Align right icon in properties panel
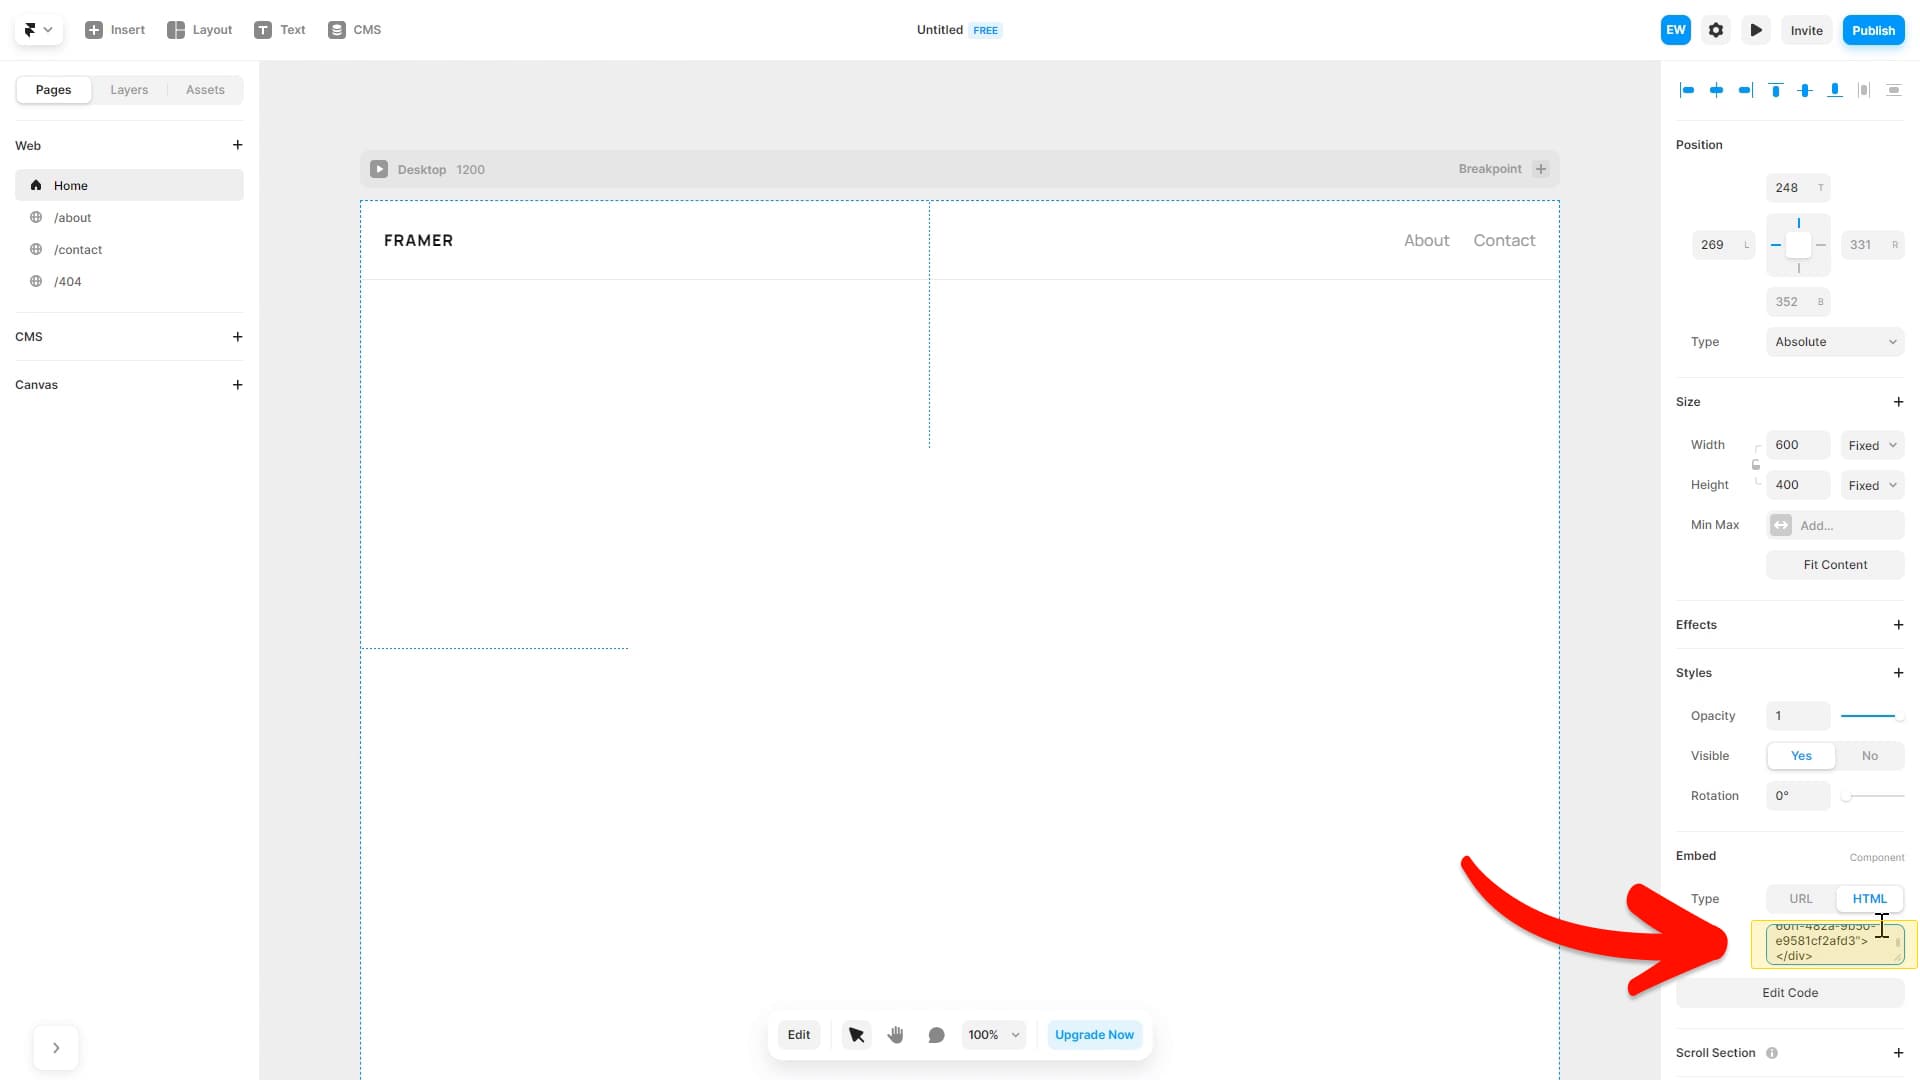The width and height of the screenshot is (1920, 1080). [1746, 90]
